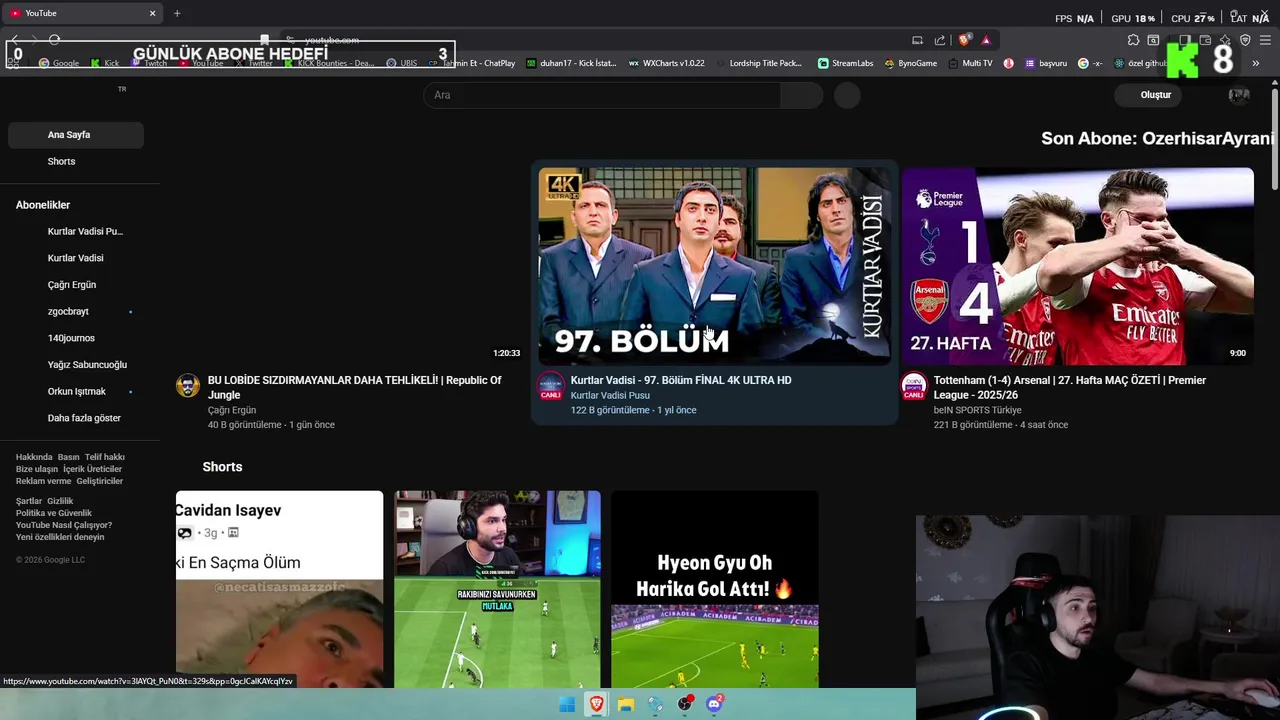This screenshot has width=1280, height=720.
Task: Open the başvuru bookmark
Action: click(1046, 63)
